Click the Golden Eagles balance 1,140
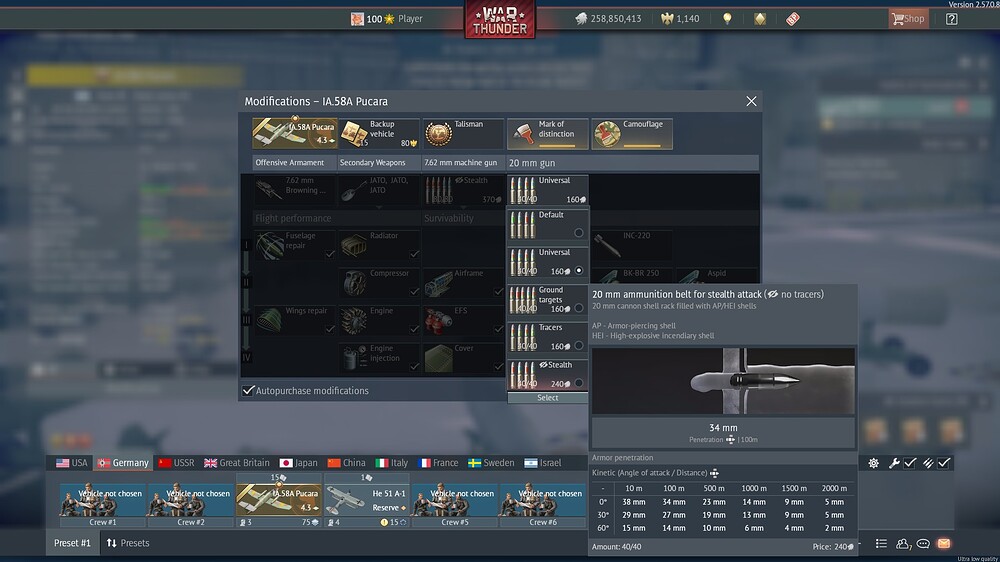The height and width of the screenshot is (562, 1000). [680, 19]
